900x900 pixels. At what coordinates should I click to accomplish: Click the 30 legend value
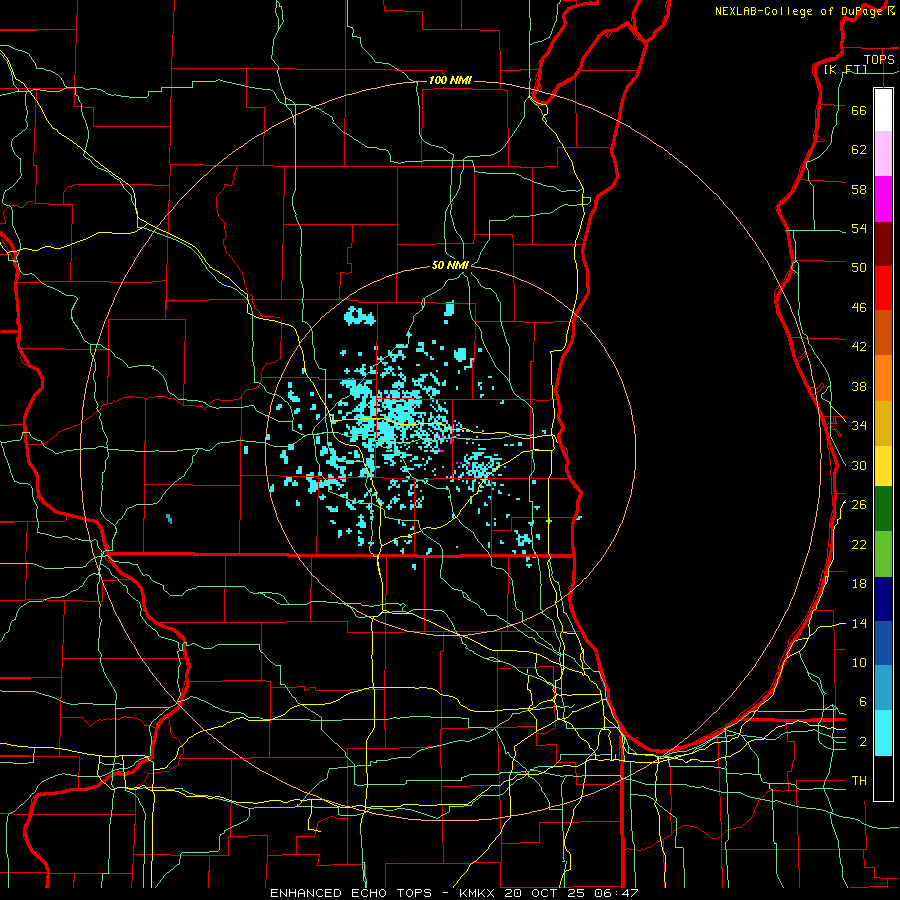tap(859, 465)
